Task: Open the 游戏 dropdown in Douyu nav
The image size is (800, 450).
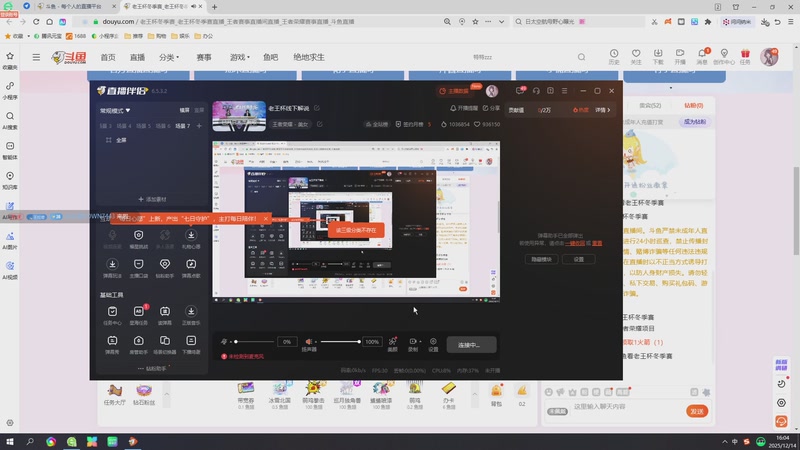Action: [x=239, y=57]
